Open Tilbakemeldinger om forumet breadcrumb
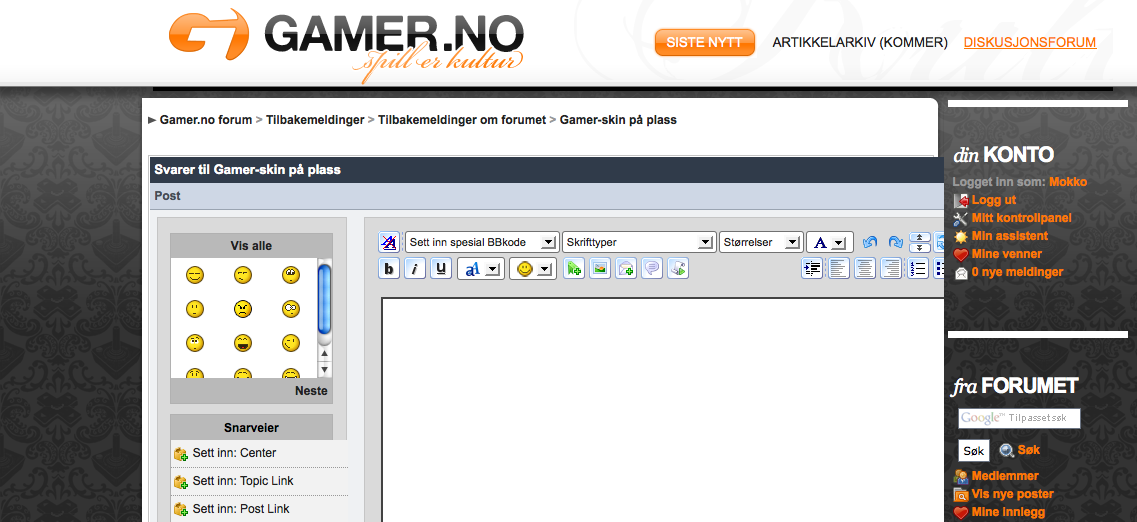The width and height of the screenshot is (1137, 522). click(x=462, y=120)
